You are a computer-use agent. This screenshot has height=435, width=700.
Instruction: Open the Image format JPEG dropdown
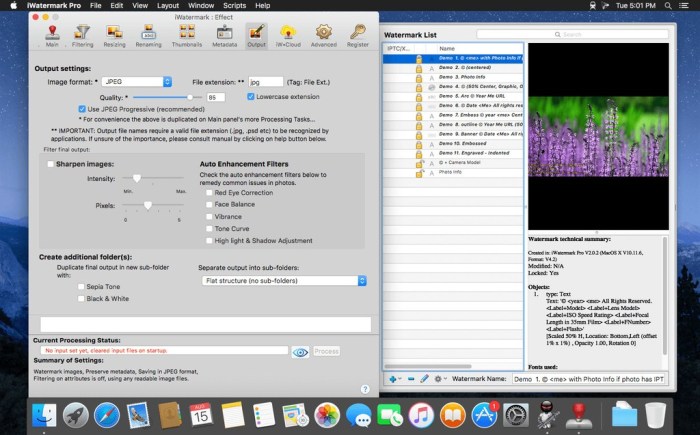coord(138,81)
